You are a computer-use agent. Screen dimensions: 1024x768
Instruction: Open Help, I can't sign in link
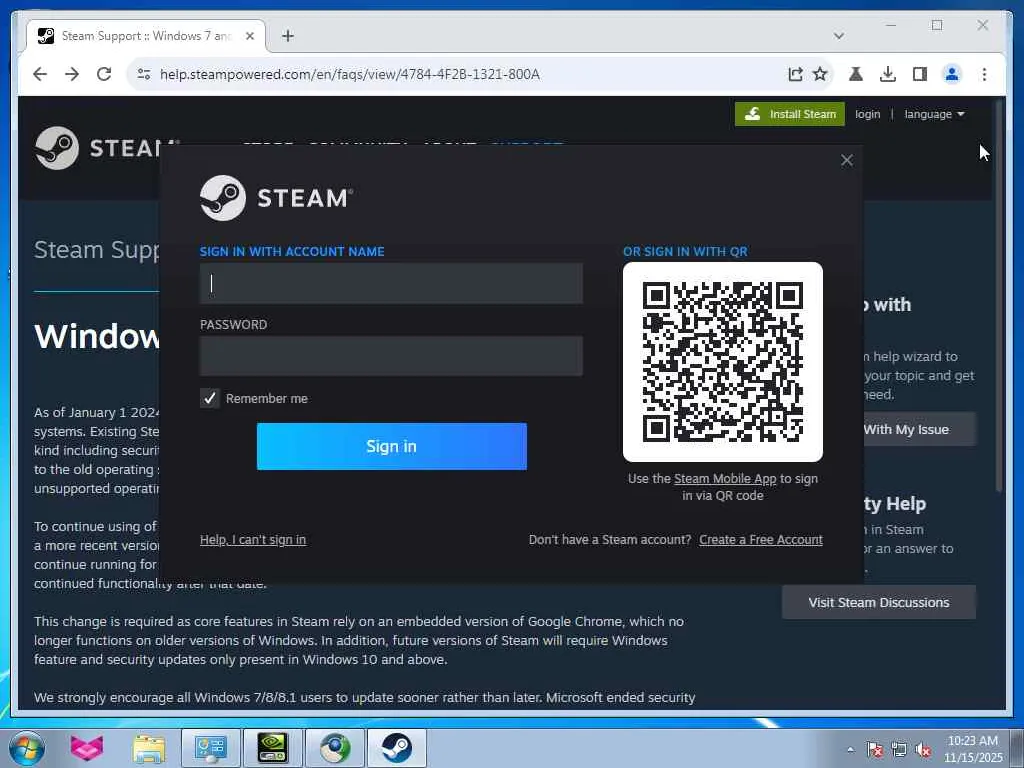(253, 539)
